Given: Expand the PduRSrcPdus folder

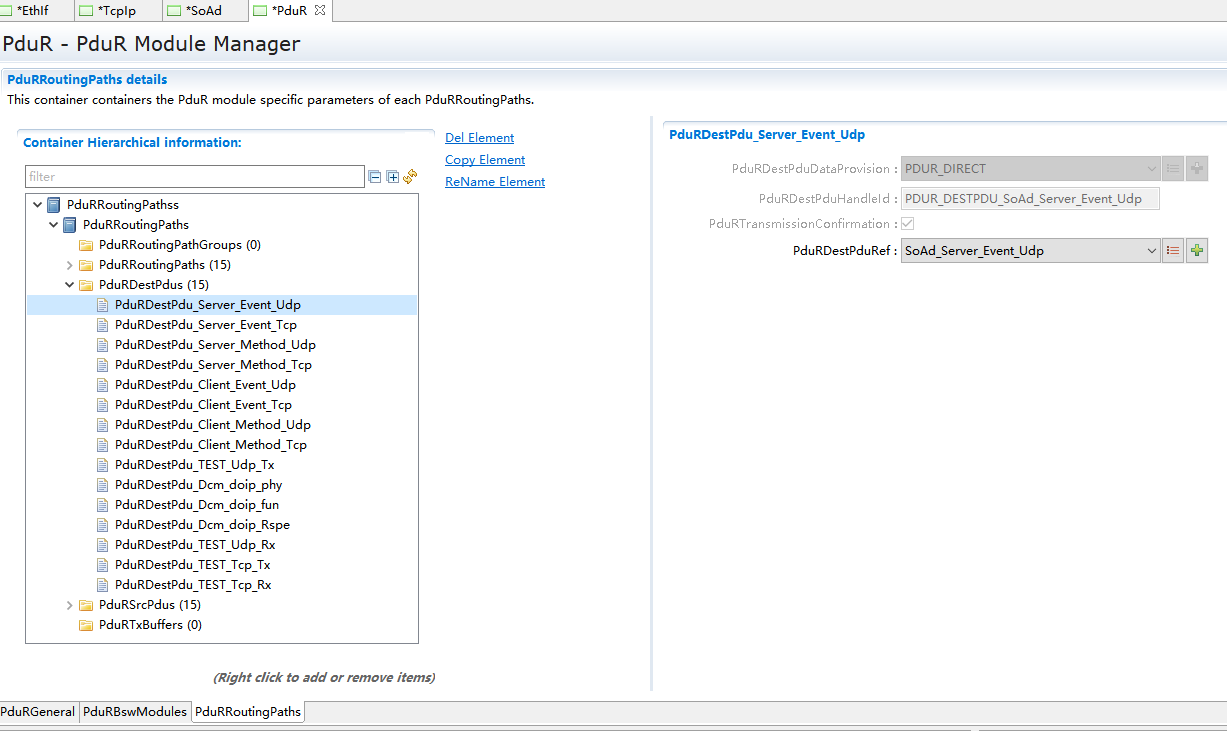Looking at the screenshot, I should pos(69,605).
